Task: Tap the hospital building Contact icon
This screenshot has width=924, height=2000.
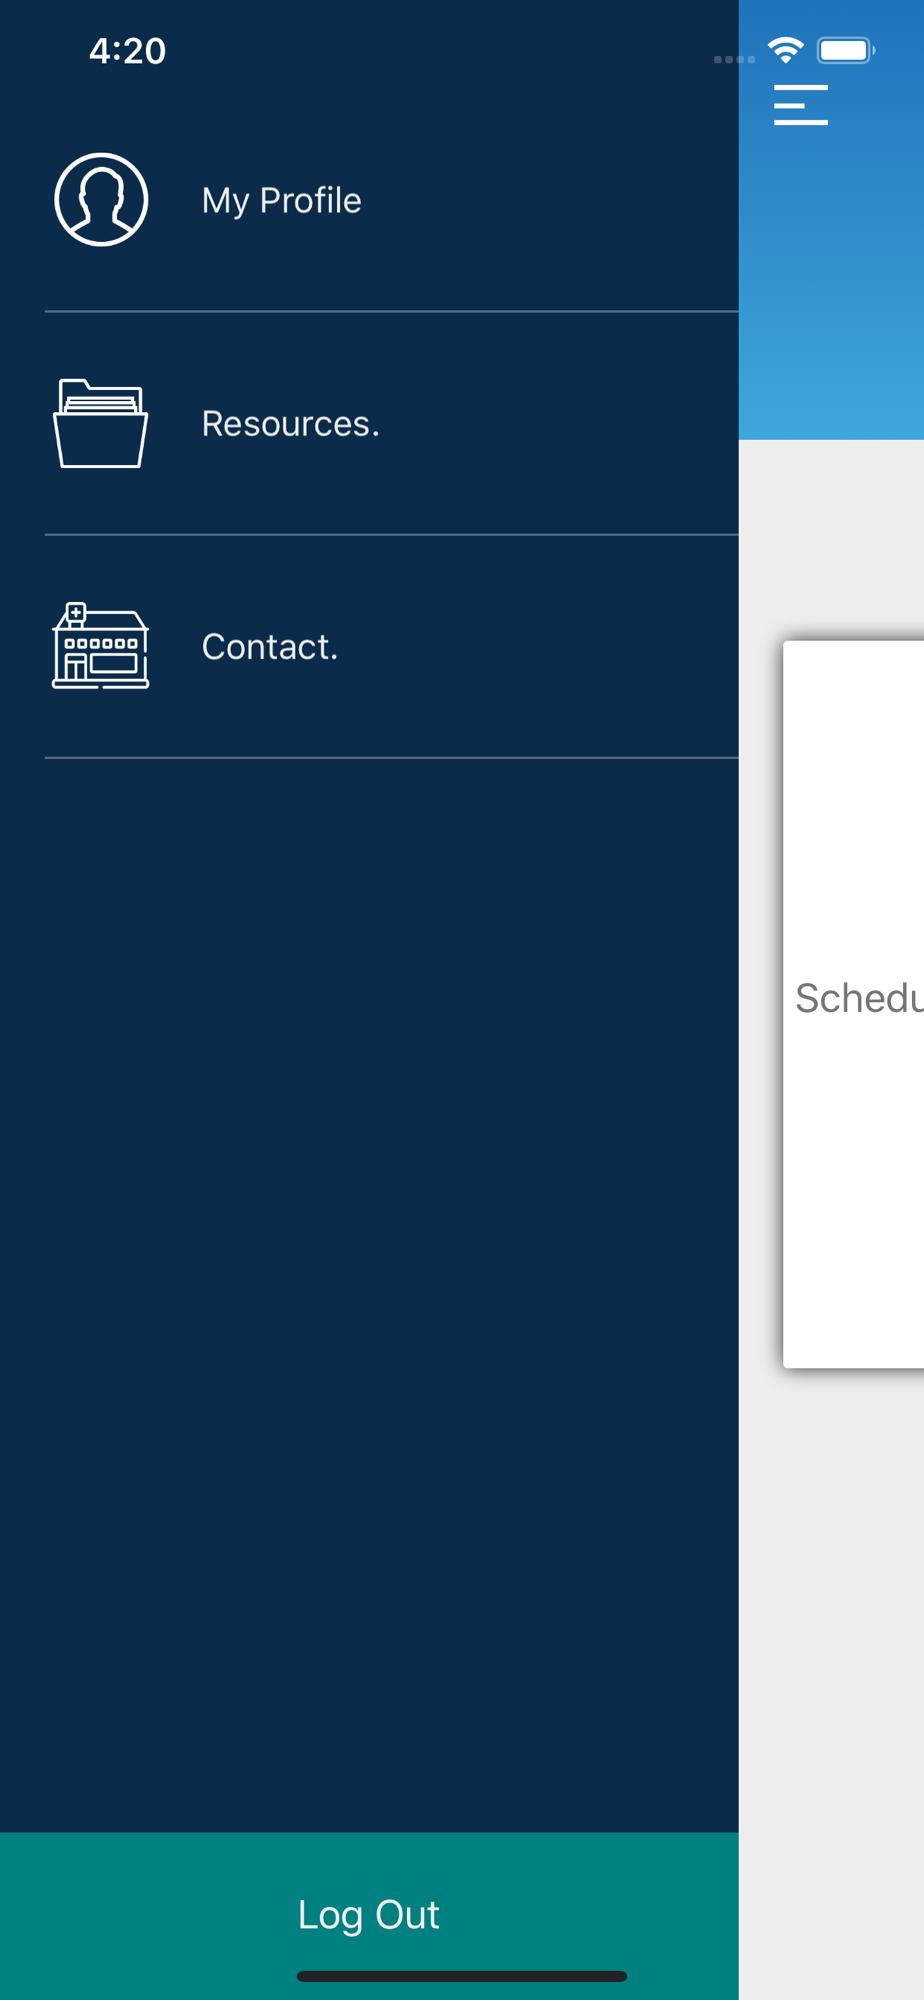Action: pos(100,646)
